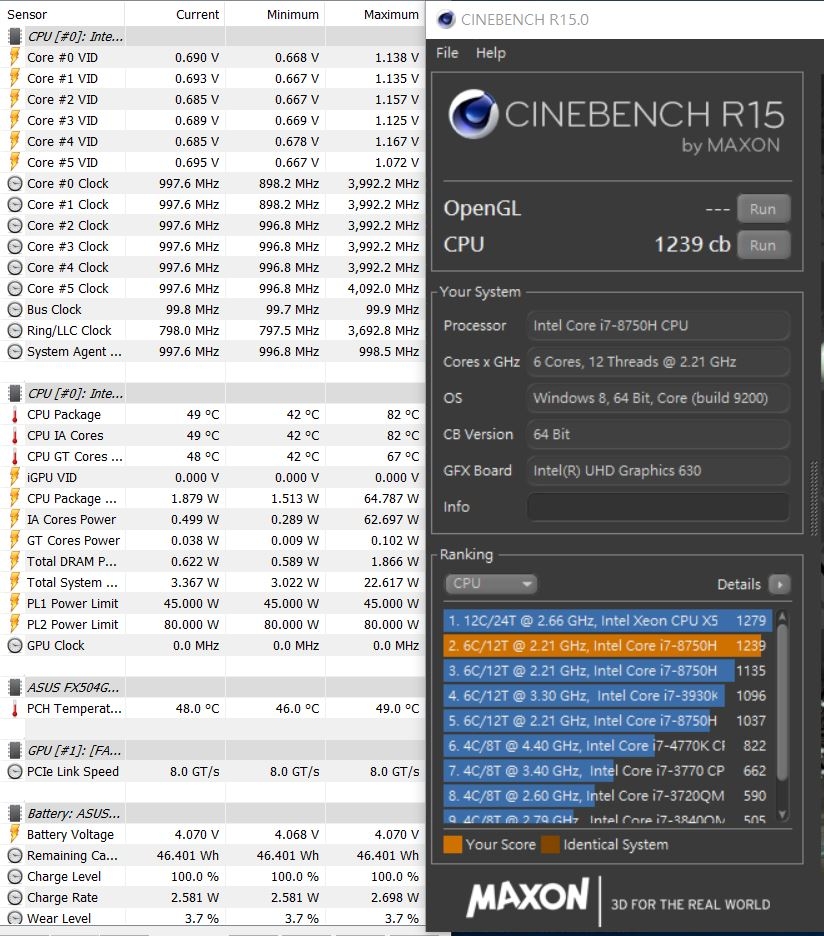Viewport: 824px width, 936px height.
Task: Run the CPU benchmark
Action: click(763, 245)
